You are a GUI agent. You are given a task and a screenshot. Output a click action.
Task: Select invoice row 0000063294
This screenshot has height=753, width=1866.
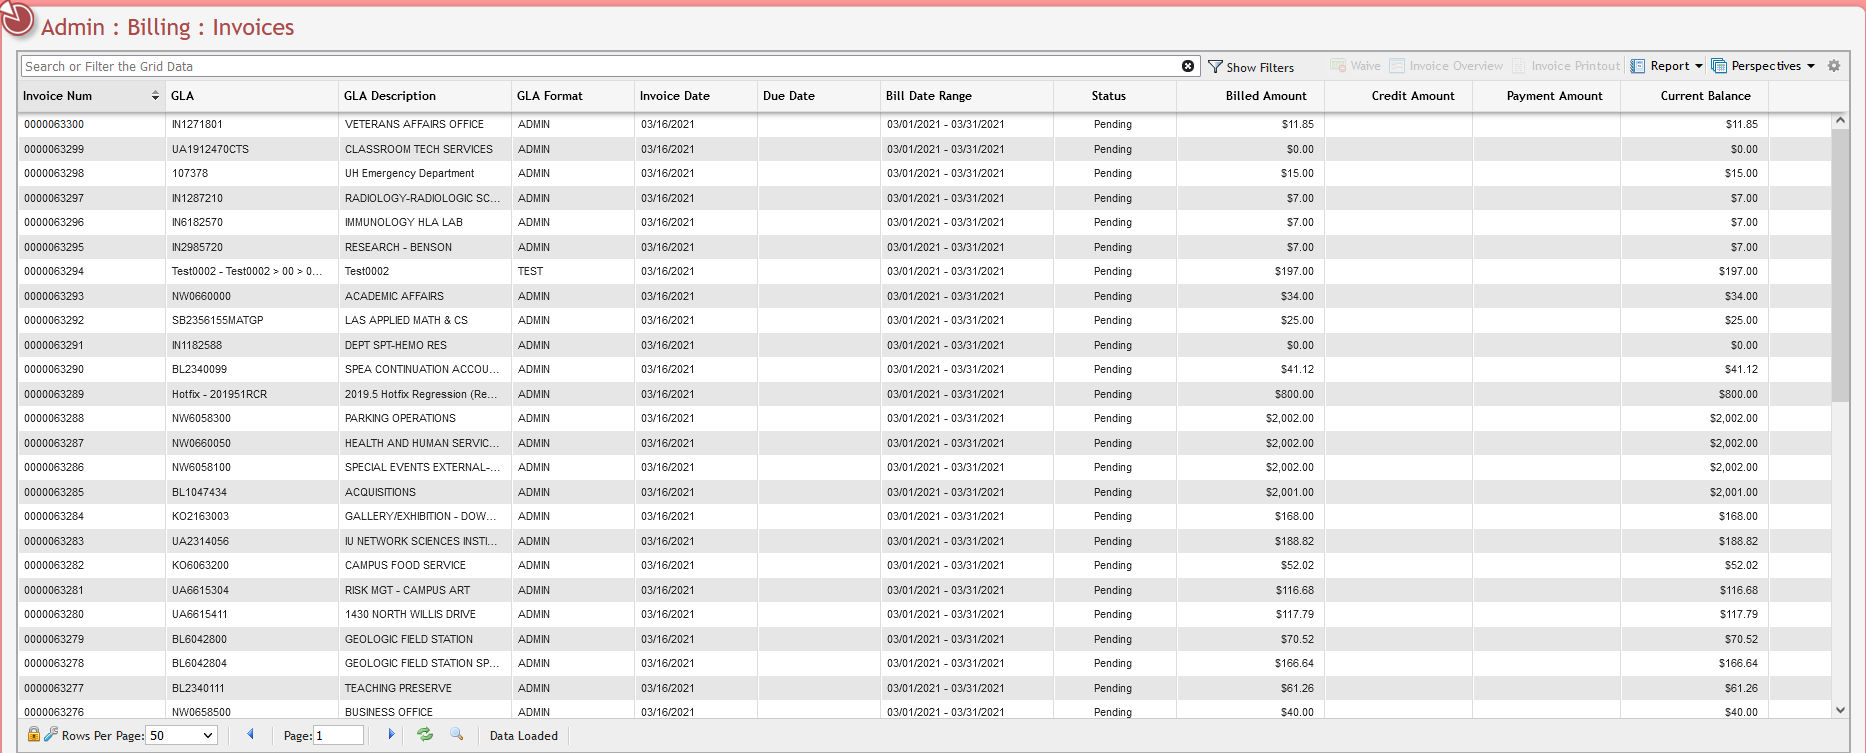click(x=54, y=271)
